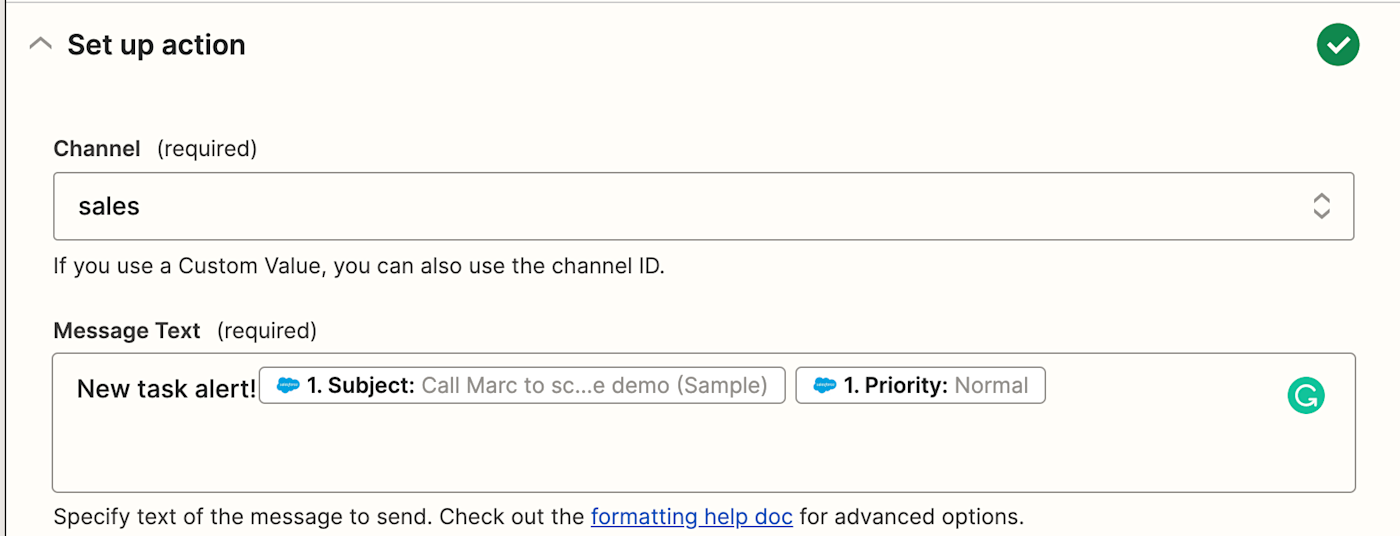Click the 'Call Marc to sc...e demo (Sample)' value
The image size is (1400, 536).
(594, 386)
